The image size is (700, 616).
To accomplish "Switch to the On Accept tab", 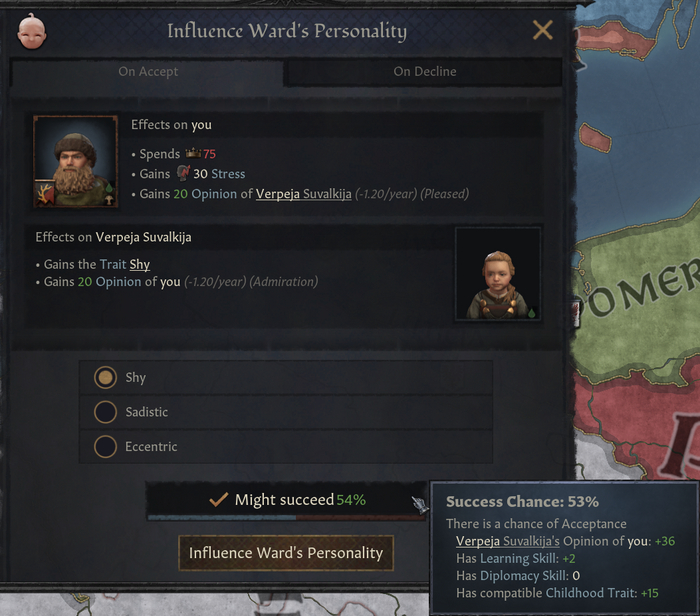I will point(148,71).
